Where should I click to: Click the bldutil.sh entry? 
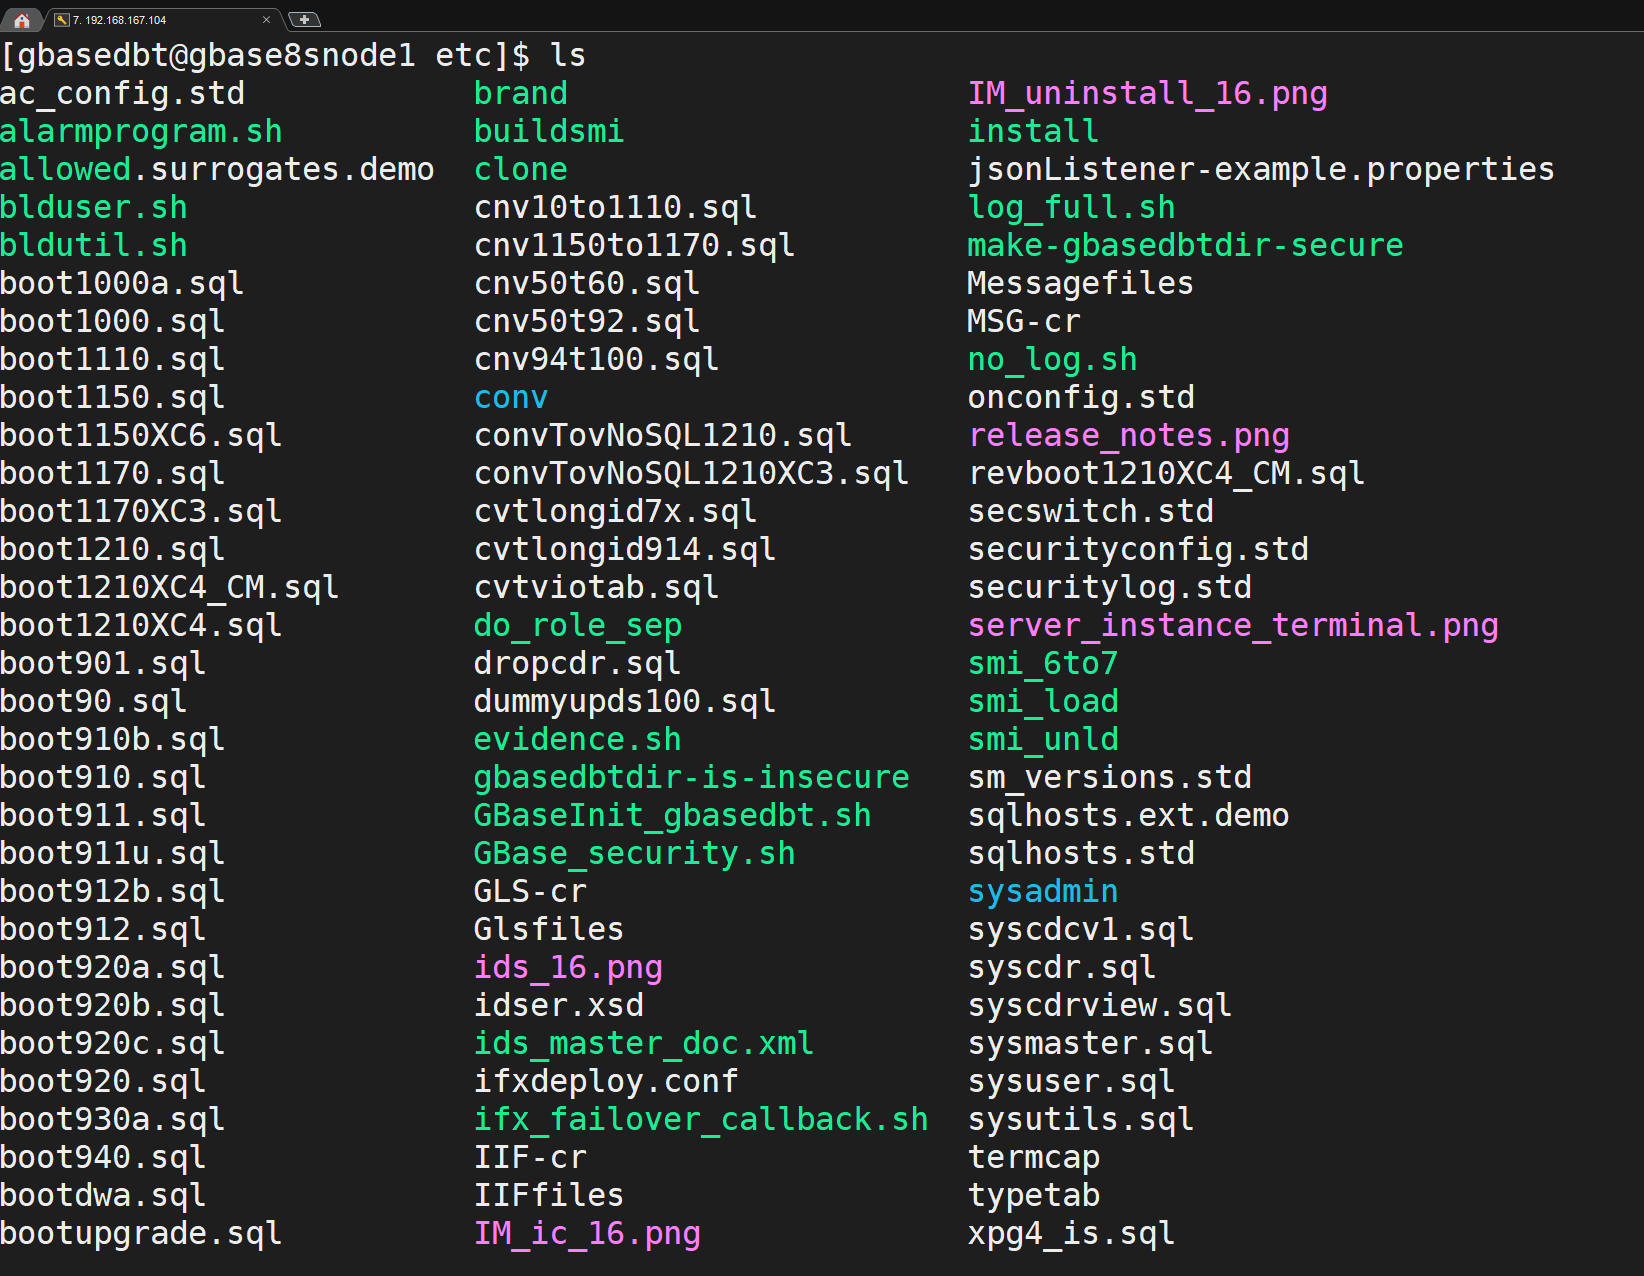pos(94,246)
